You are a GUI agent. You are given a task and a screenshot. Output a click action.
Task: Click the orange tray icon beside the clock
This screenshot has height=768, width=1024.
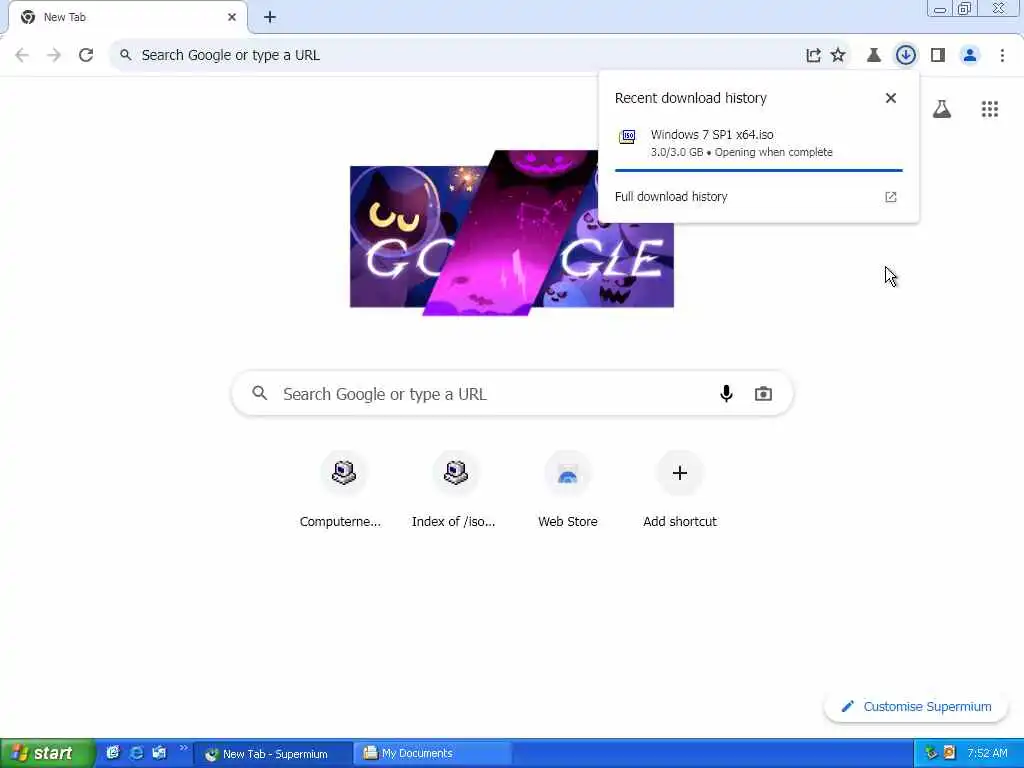[949, 754]
